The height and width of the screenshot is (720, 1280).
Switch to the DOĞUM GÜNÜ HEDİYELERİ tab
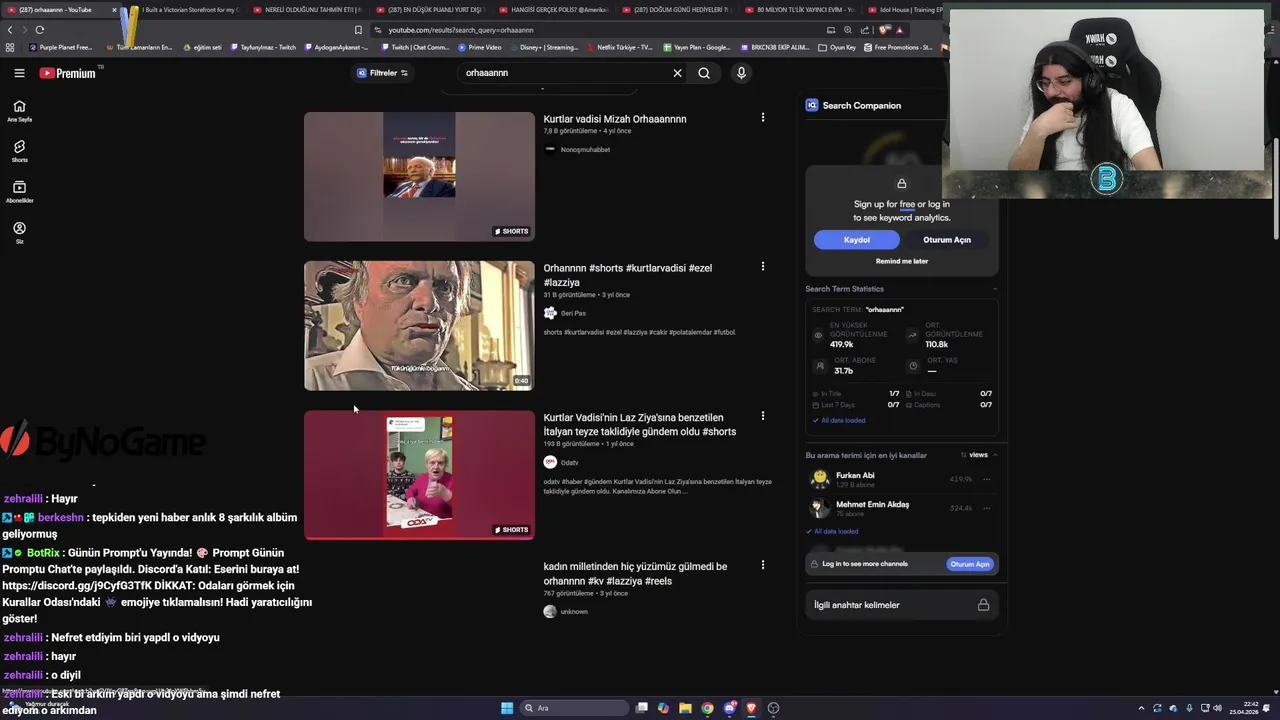pyautogui.click(x=676, y=9)
